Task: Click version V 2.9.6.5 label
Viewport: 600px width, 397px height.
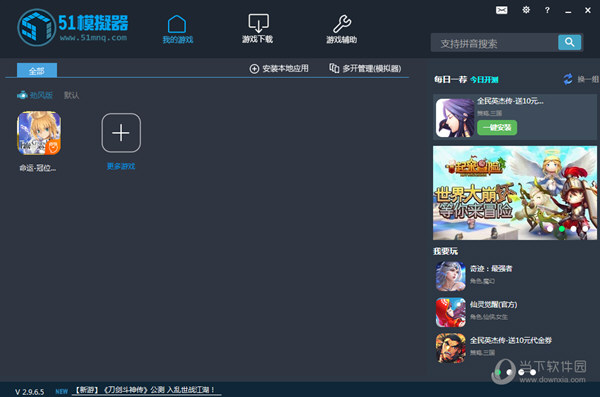Action: coord(29,392)
